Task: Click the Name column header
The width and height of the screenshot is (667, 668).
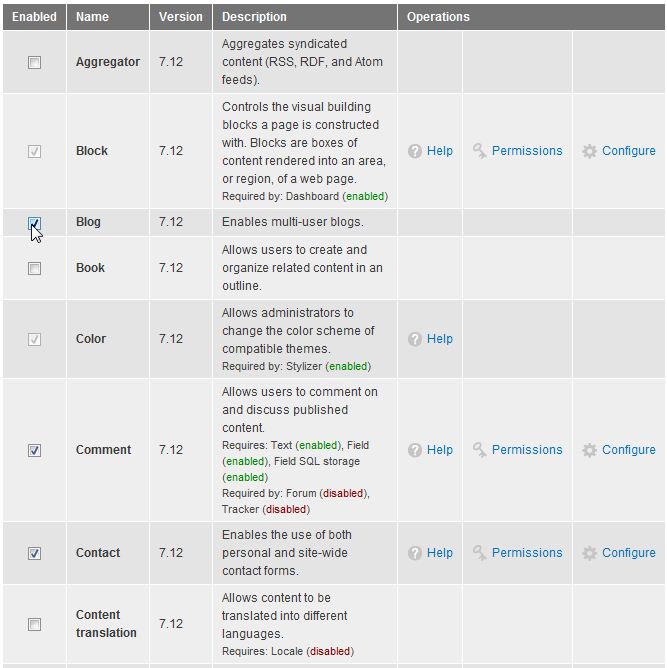Action: [x=92, y=17]
